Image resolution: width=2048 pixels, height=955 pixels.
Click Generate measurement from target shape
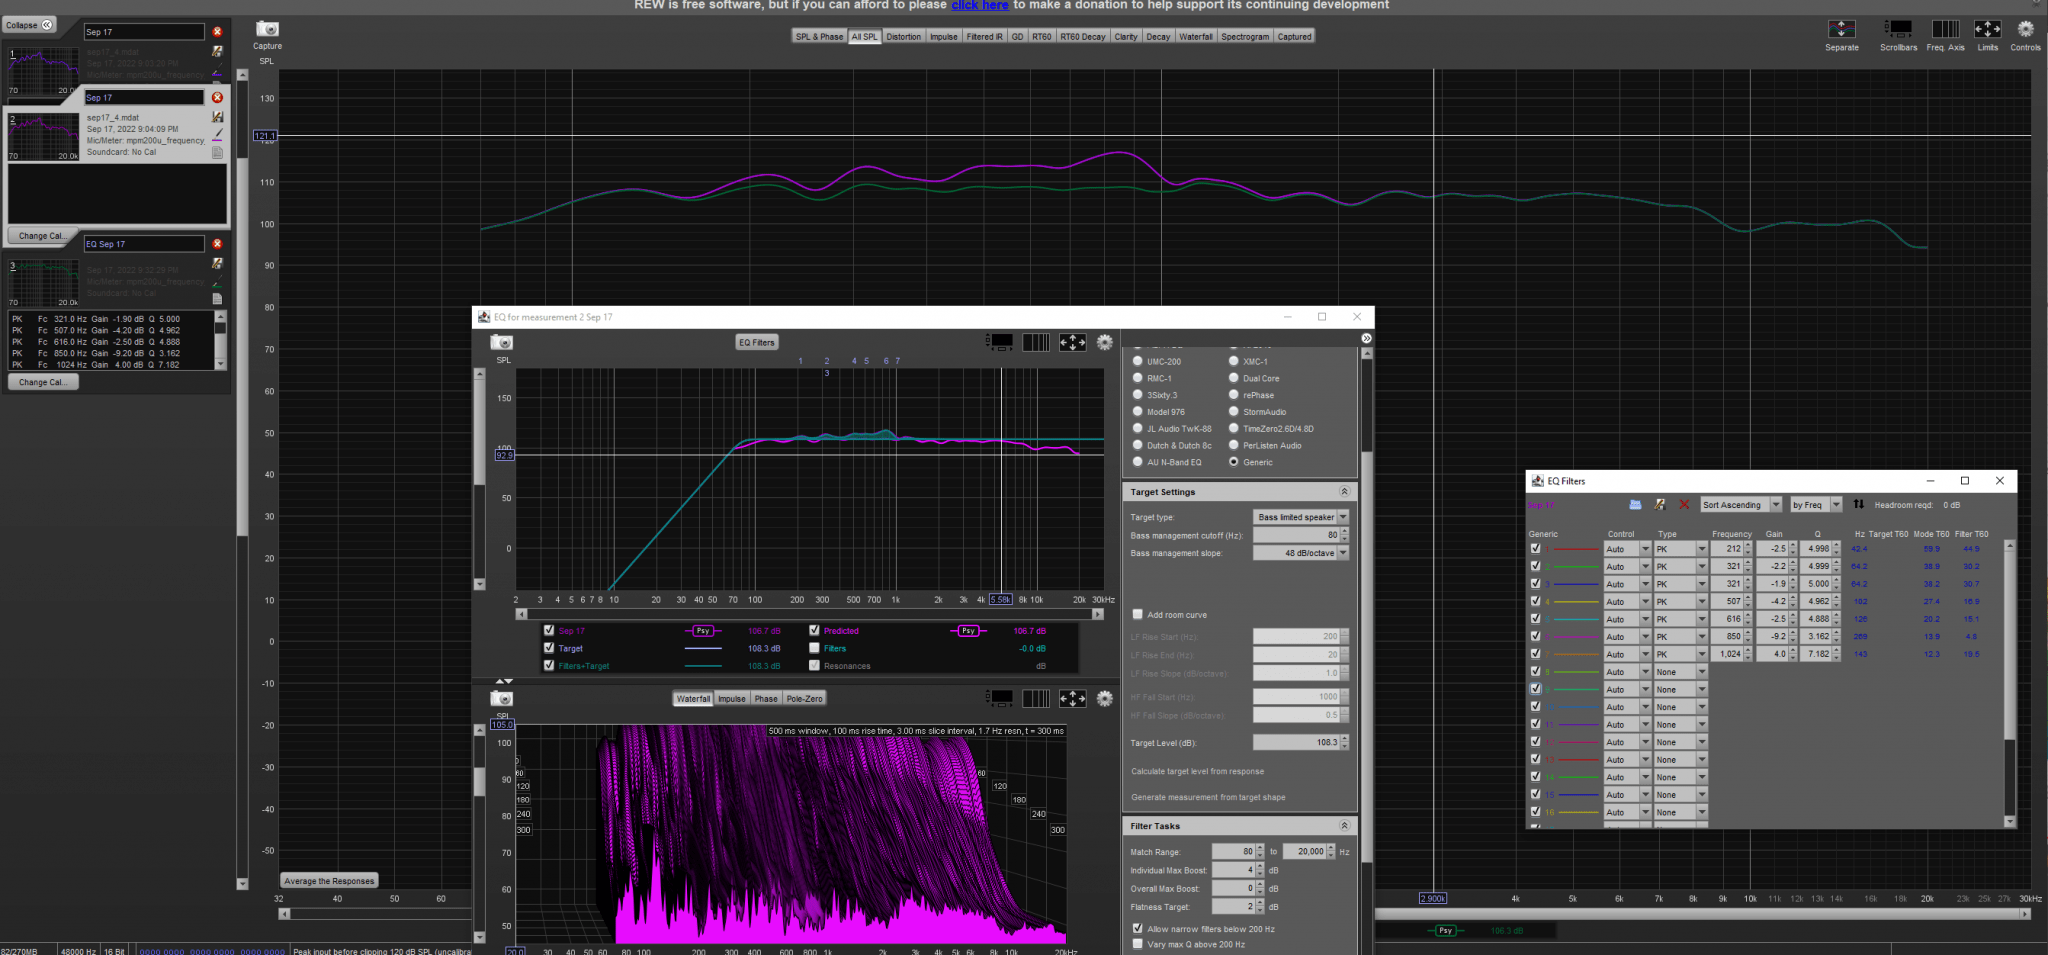1208,797
